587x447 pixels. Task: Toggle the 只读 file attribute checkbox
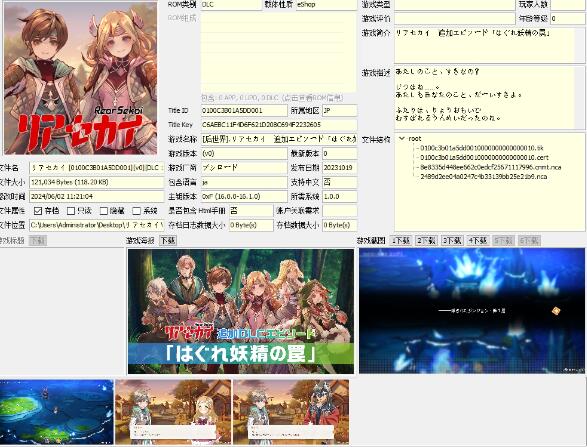71,211
